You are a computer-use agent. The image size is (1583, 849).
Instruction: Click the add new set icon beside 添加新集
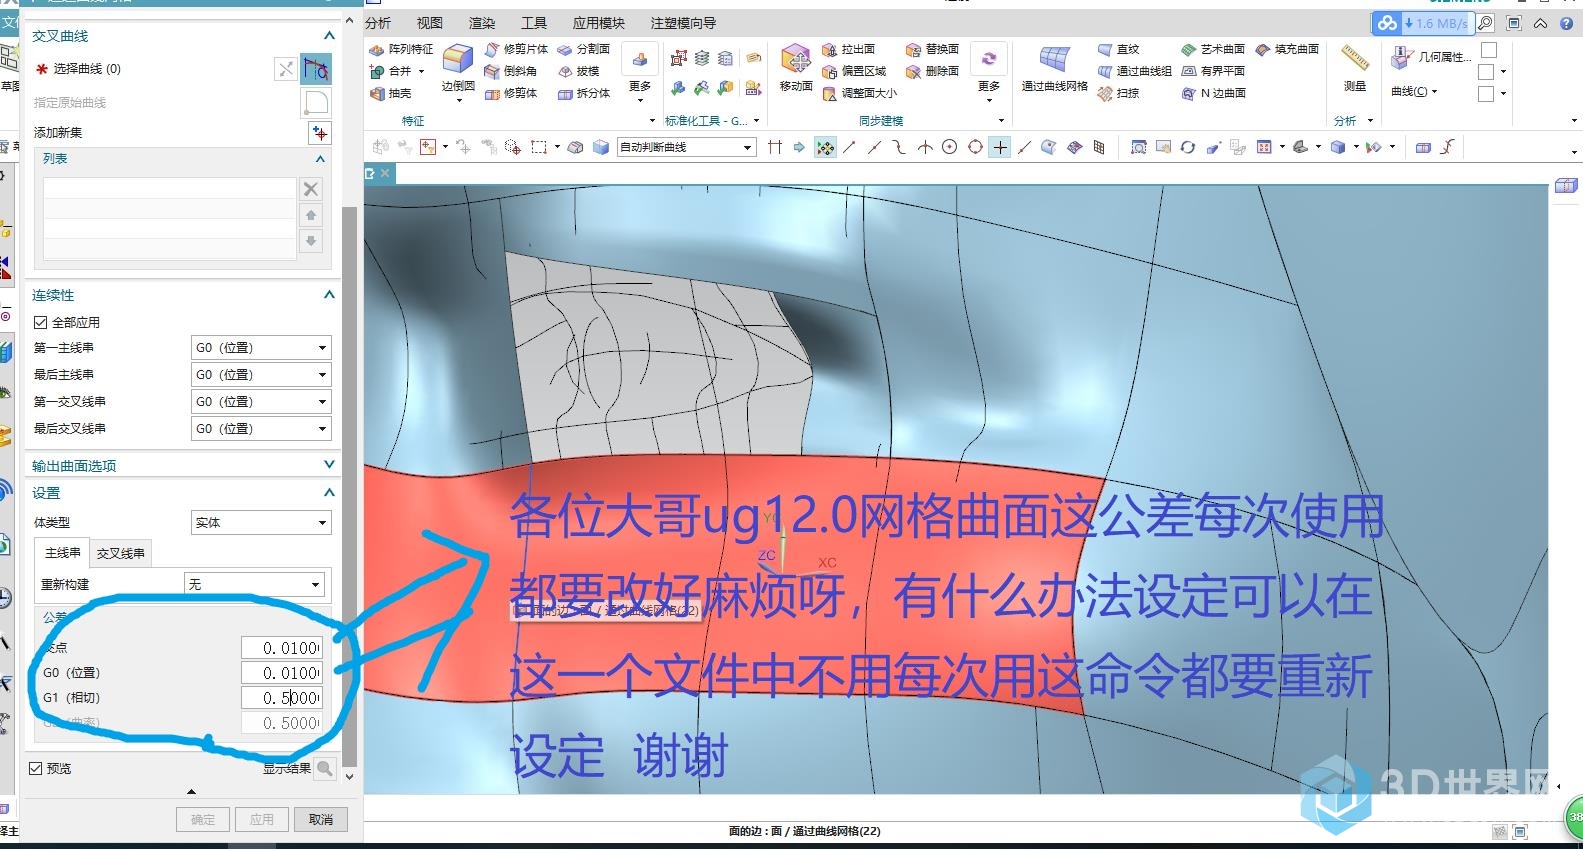pyautogui.click(x=319, y=133)
